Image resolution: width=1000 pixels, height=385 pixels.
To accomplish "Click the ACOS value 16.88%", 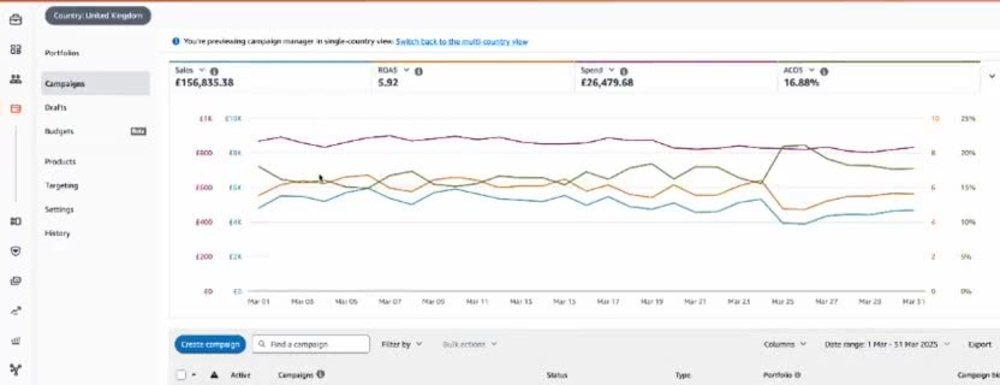I will click(x=802, y=82).
